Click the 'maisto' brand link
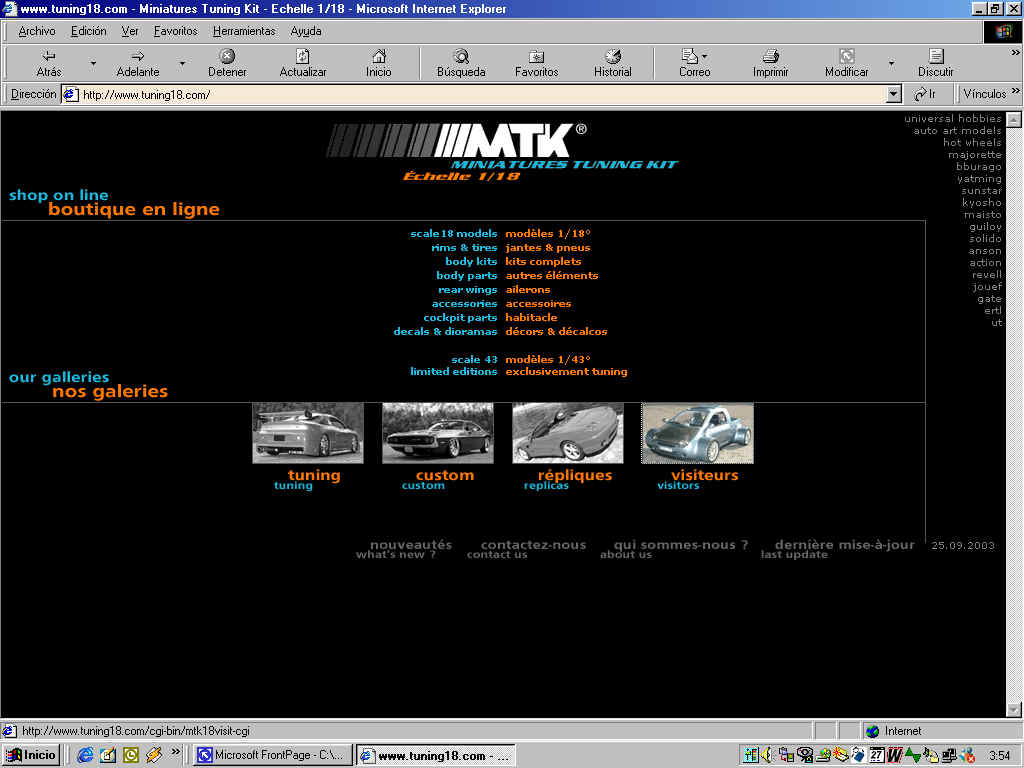This screenshot has width=1024, height=768. 982,214
